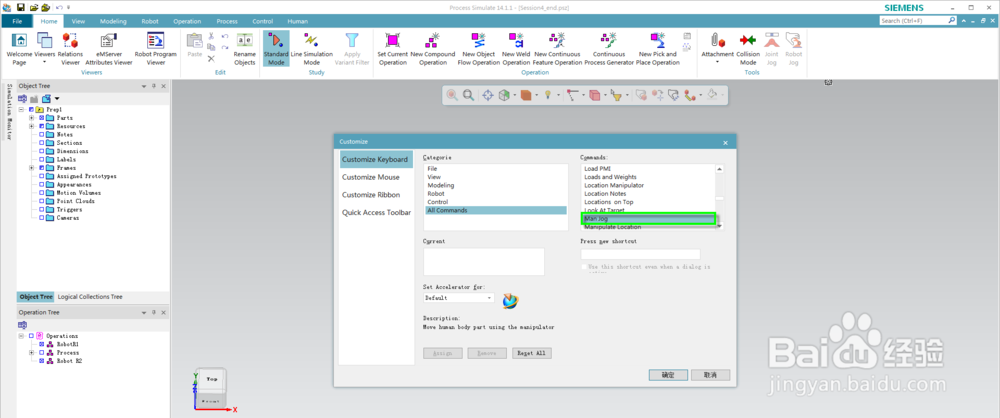The height and width of the screenshot is (418, 1000).
Task: Create a New Compound Operation
Action: 433,49
